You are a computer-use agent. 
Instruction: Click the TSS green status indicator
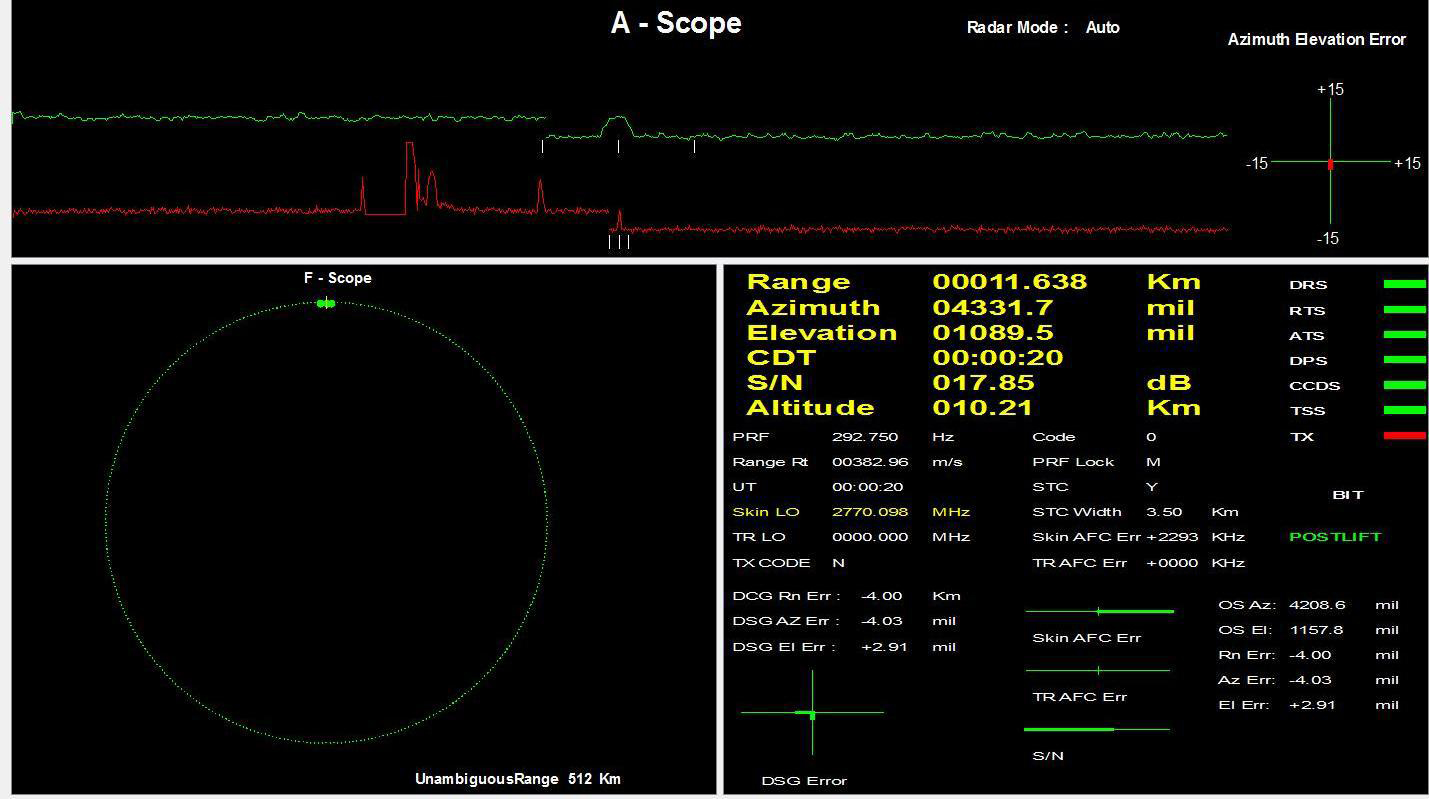click(1404, 410)
